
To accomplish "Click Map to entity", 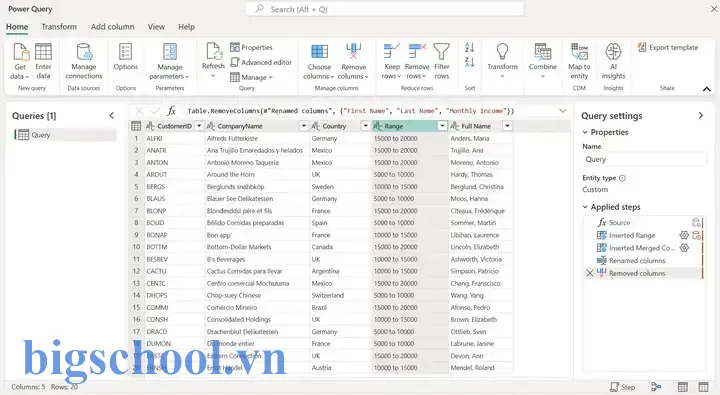I will click(x=579, y=62).
